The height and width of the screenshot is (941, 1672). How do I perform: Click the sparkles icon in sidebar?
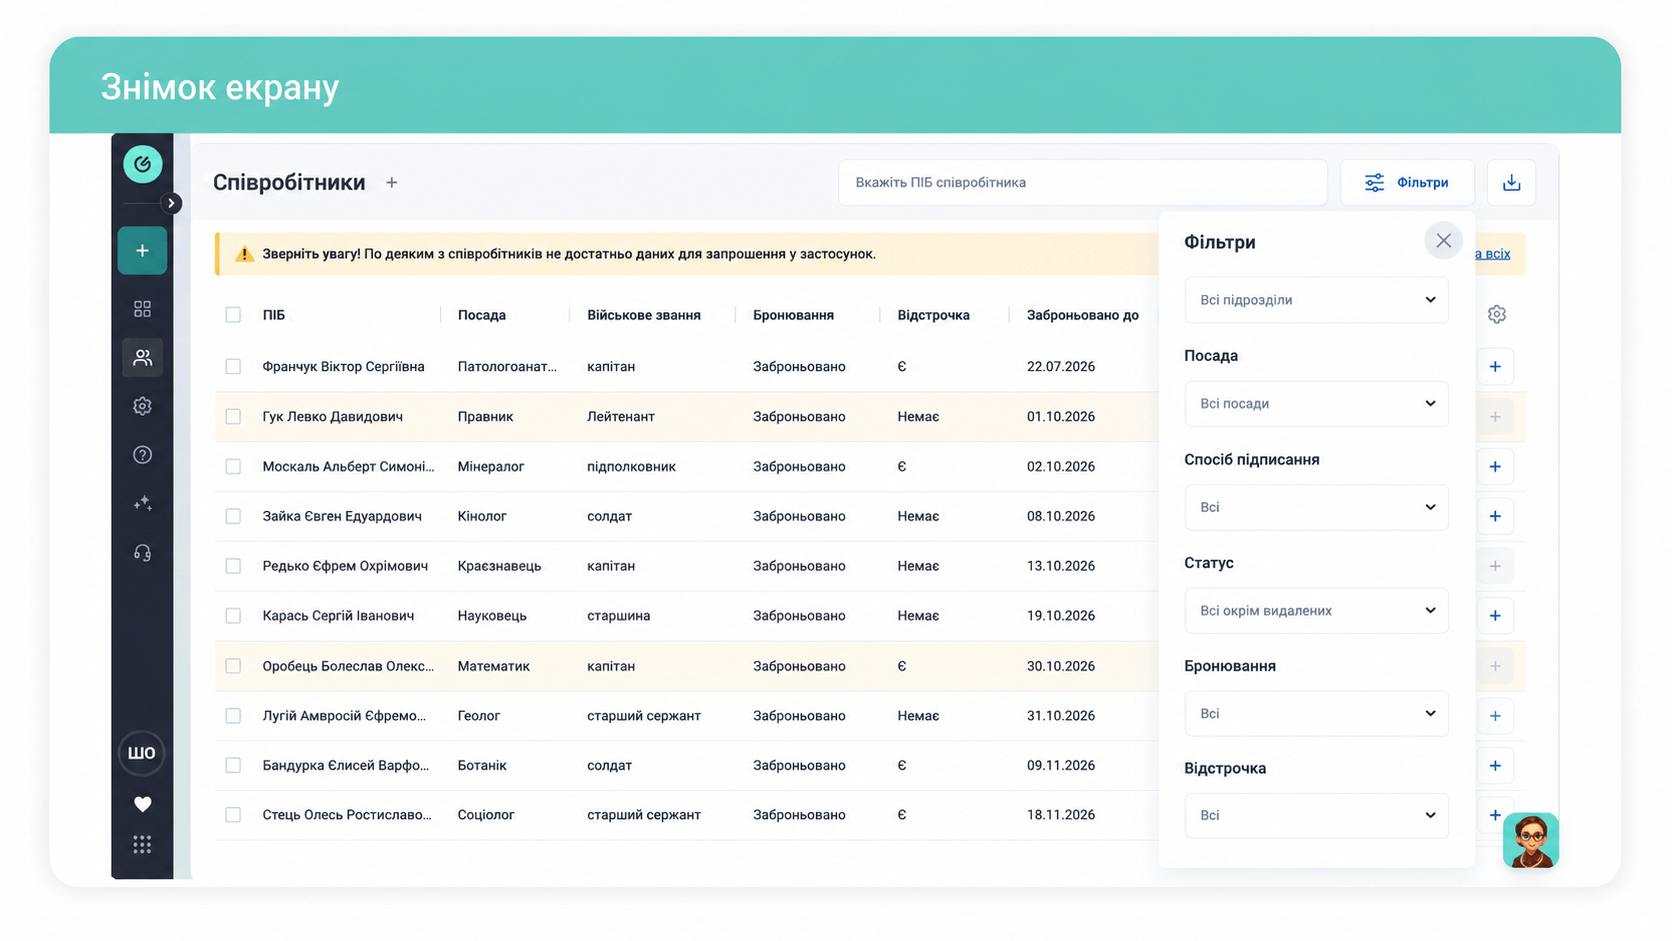[x=142, y=503]
